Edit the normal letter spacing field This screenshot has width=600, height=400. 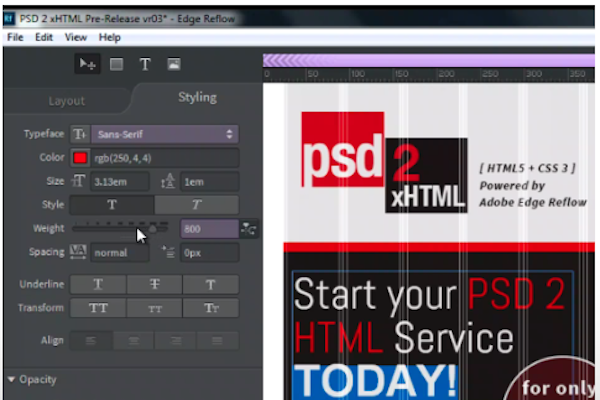pos(120,253)
